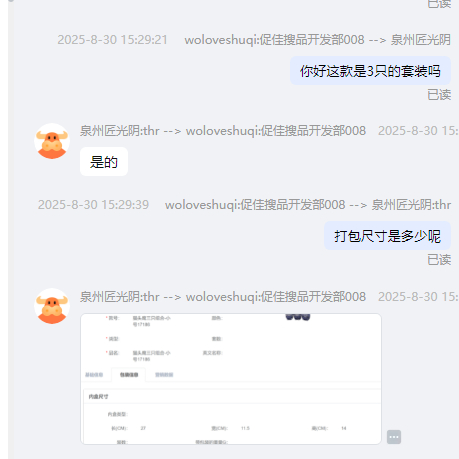459x459 pixels.
Task: Click the dark product photo in the screenshot
Action: click(298, 317)
